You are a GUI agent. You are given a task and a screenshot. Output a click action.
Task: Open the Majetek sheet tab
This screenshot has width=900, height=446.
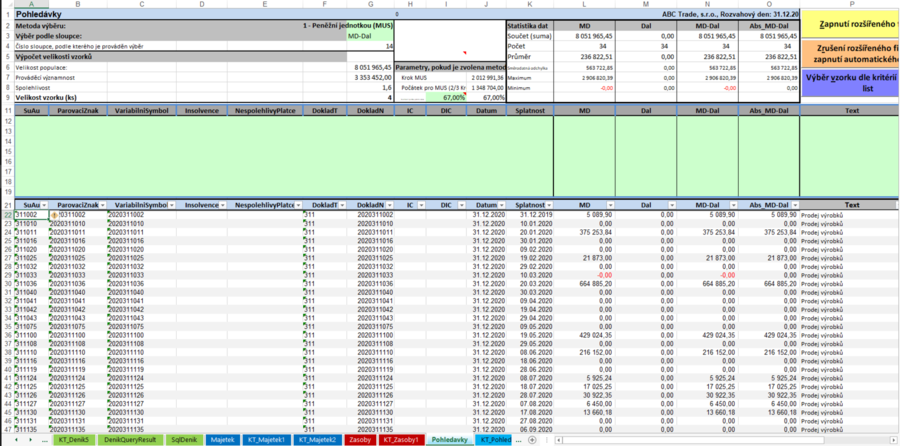tap(223, 439)
